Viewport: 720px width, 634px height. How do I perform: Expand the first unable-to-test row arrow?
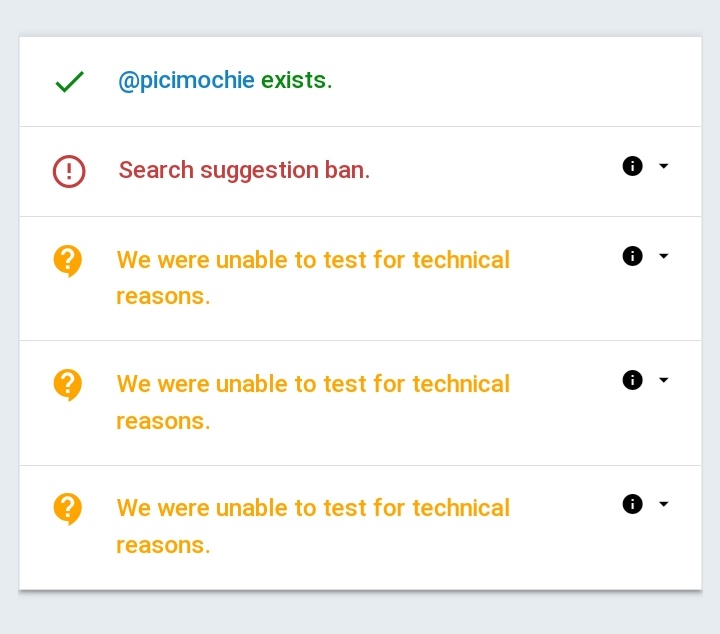[x=663, y=256]
